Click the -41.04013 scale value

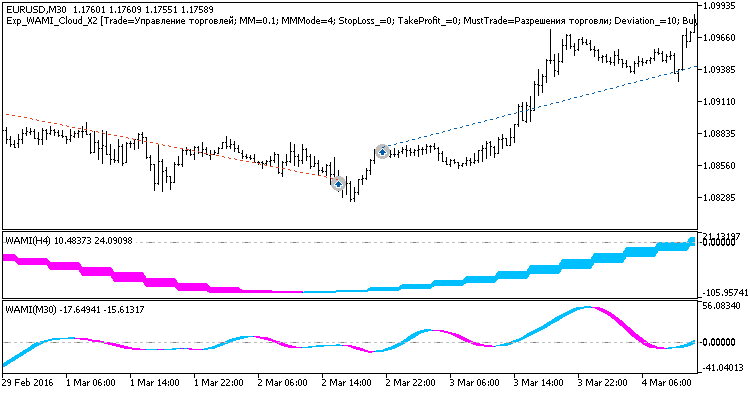point(723,368)
